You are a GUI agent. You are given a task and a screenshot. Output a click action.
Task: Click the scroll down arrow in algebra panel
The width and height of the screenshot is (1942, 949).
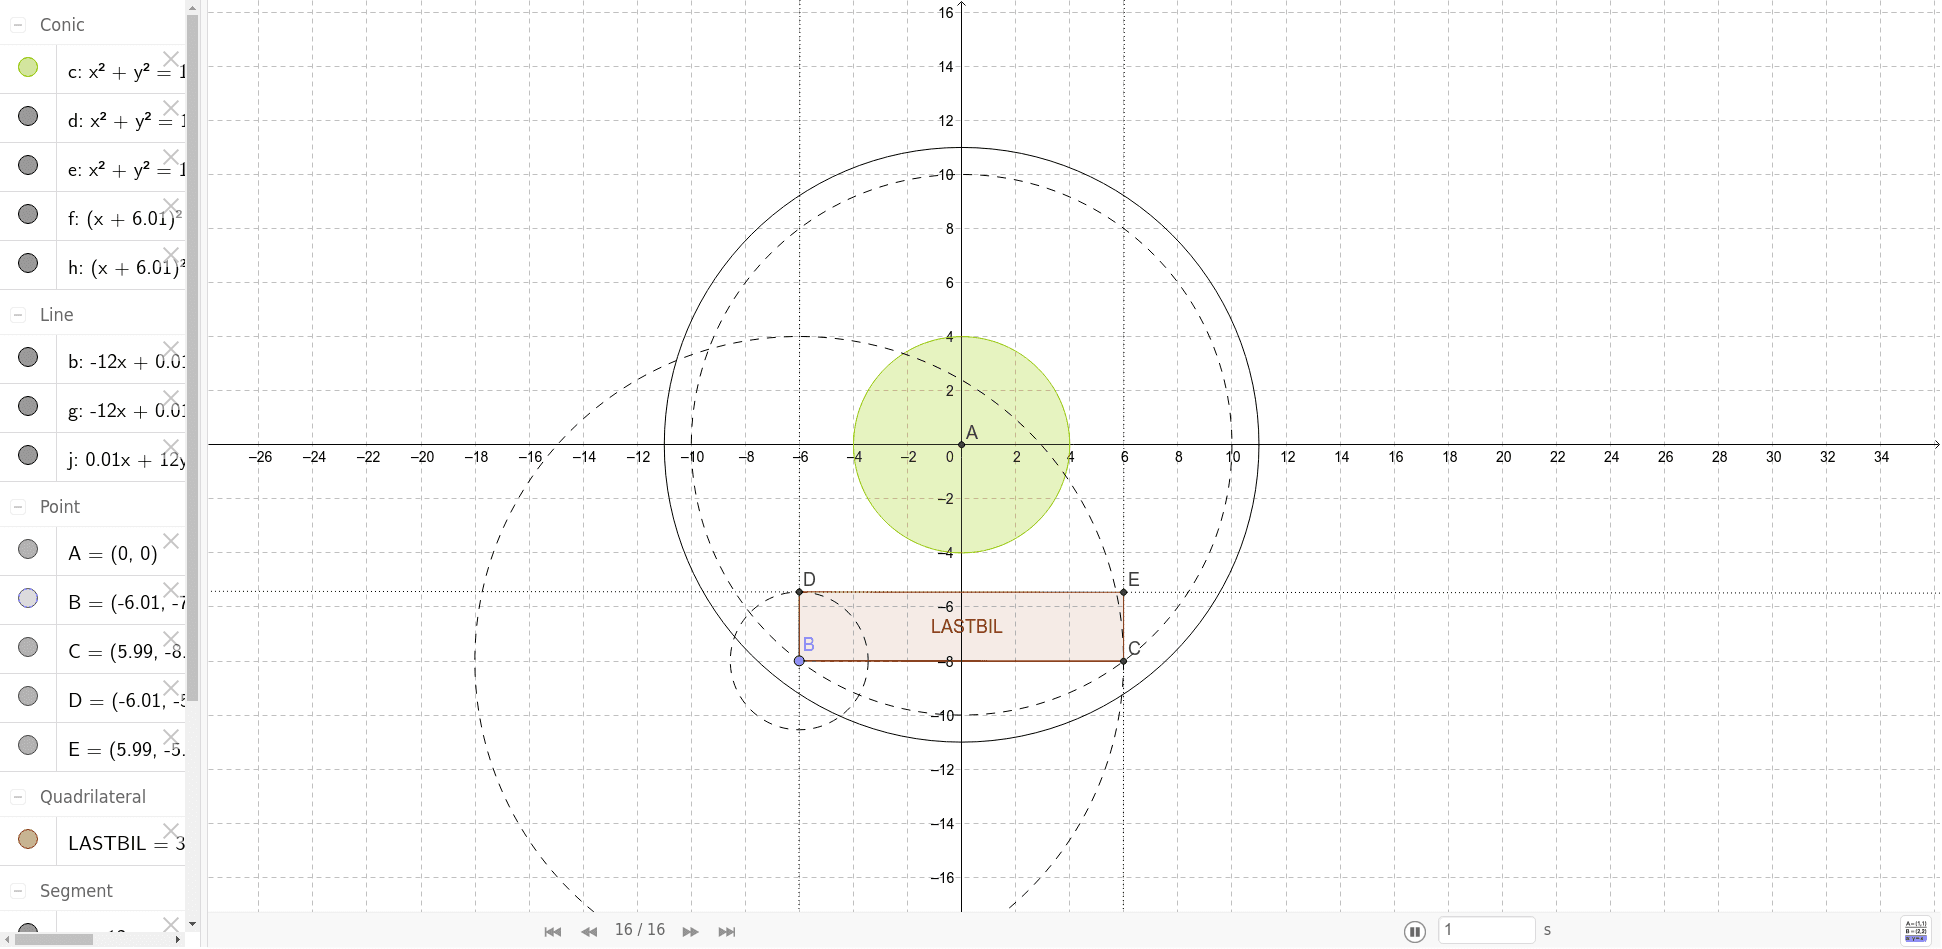pyautogui.click(x=192, y=924)
